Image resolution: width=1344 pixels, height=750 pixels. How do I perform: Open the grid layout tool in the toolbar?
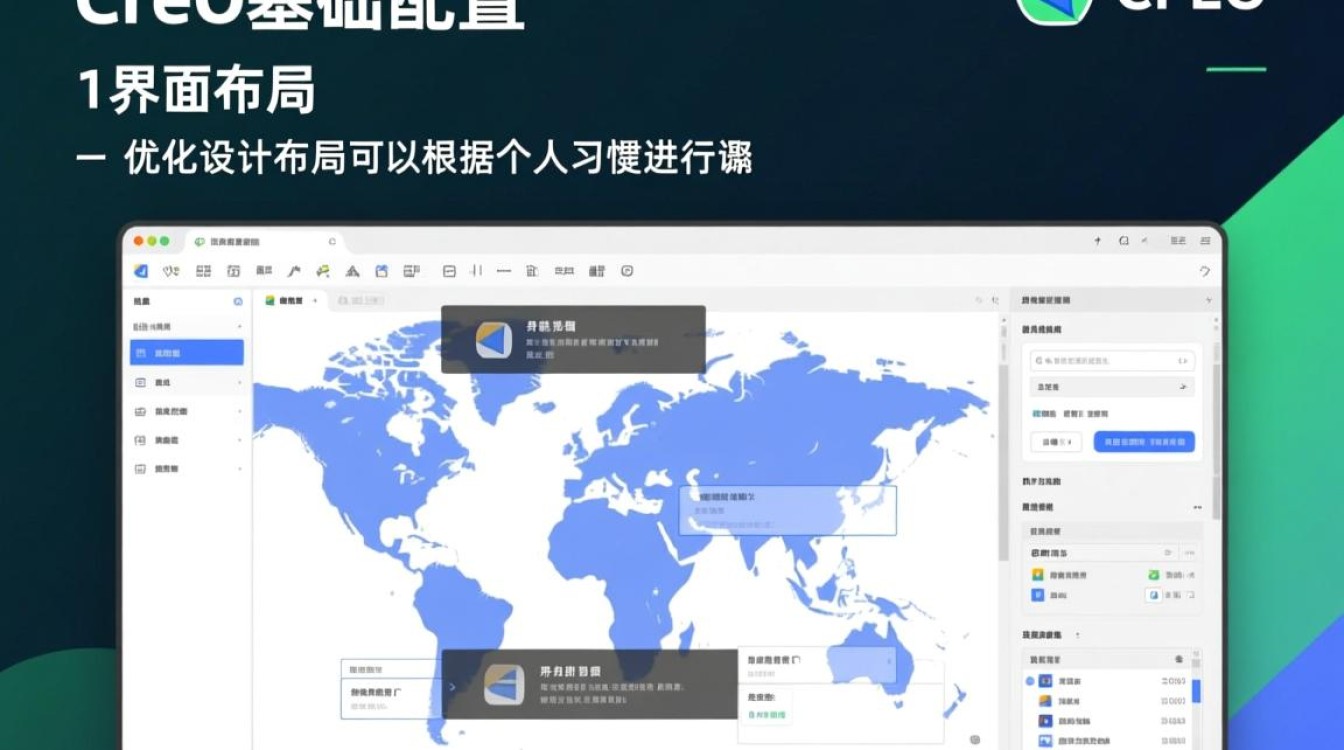pos(204,270)
